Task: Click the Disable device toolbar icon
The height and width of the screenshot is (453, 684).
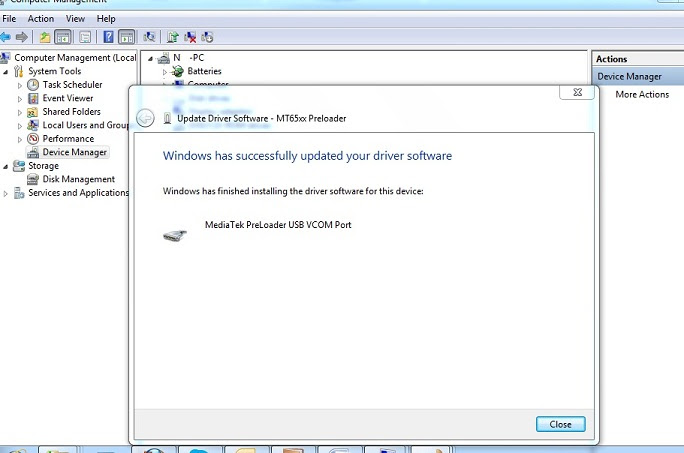Action: click(x=207, y=38)
